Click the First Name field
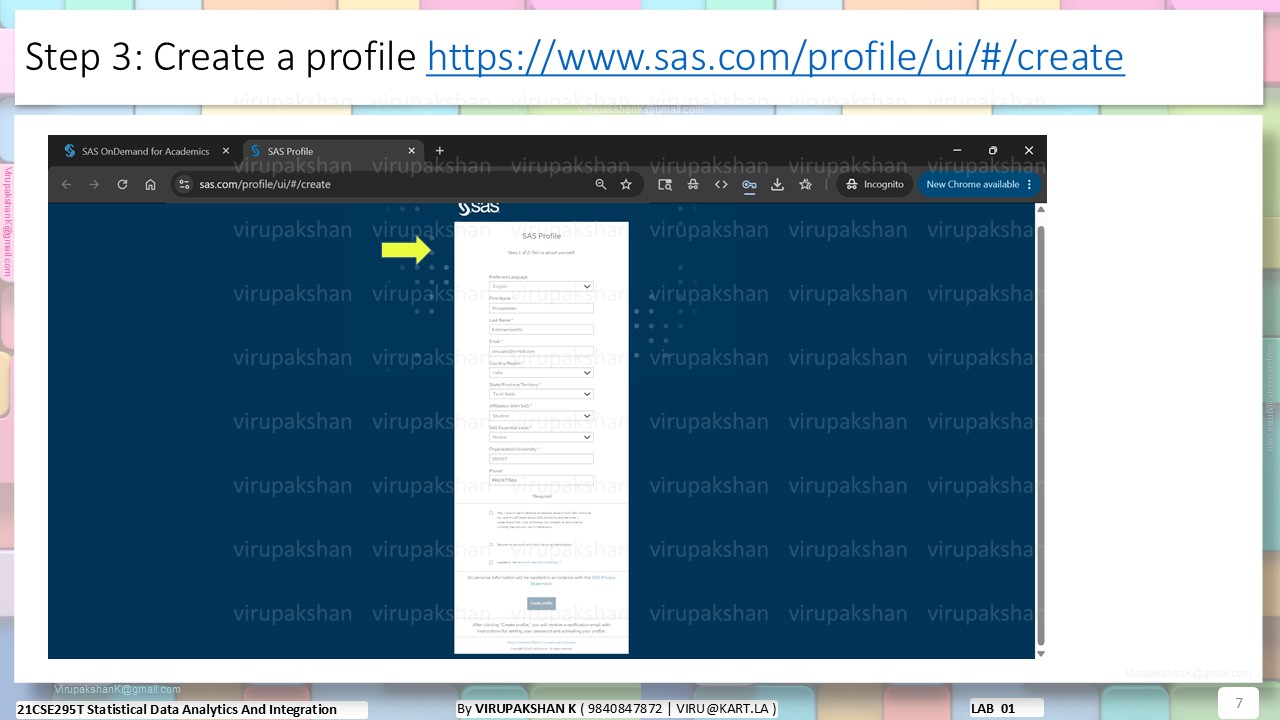Image resolution: width=1280 pixels, height=720 pixels. pyautogui.click(x=541, y=308)
